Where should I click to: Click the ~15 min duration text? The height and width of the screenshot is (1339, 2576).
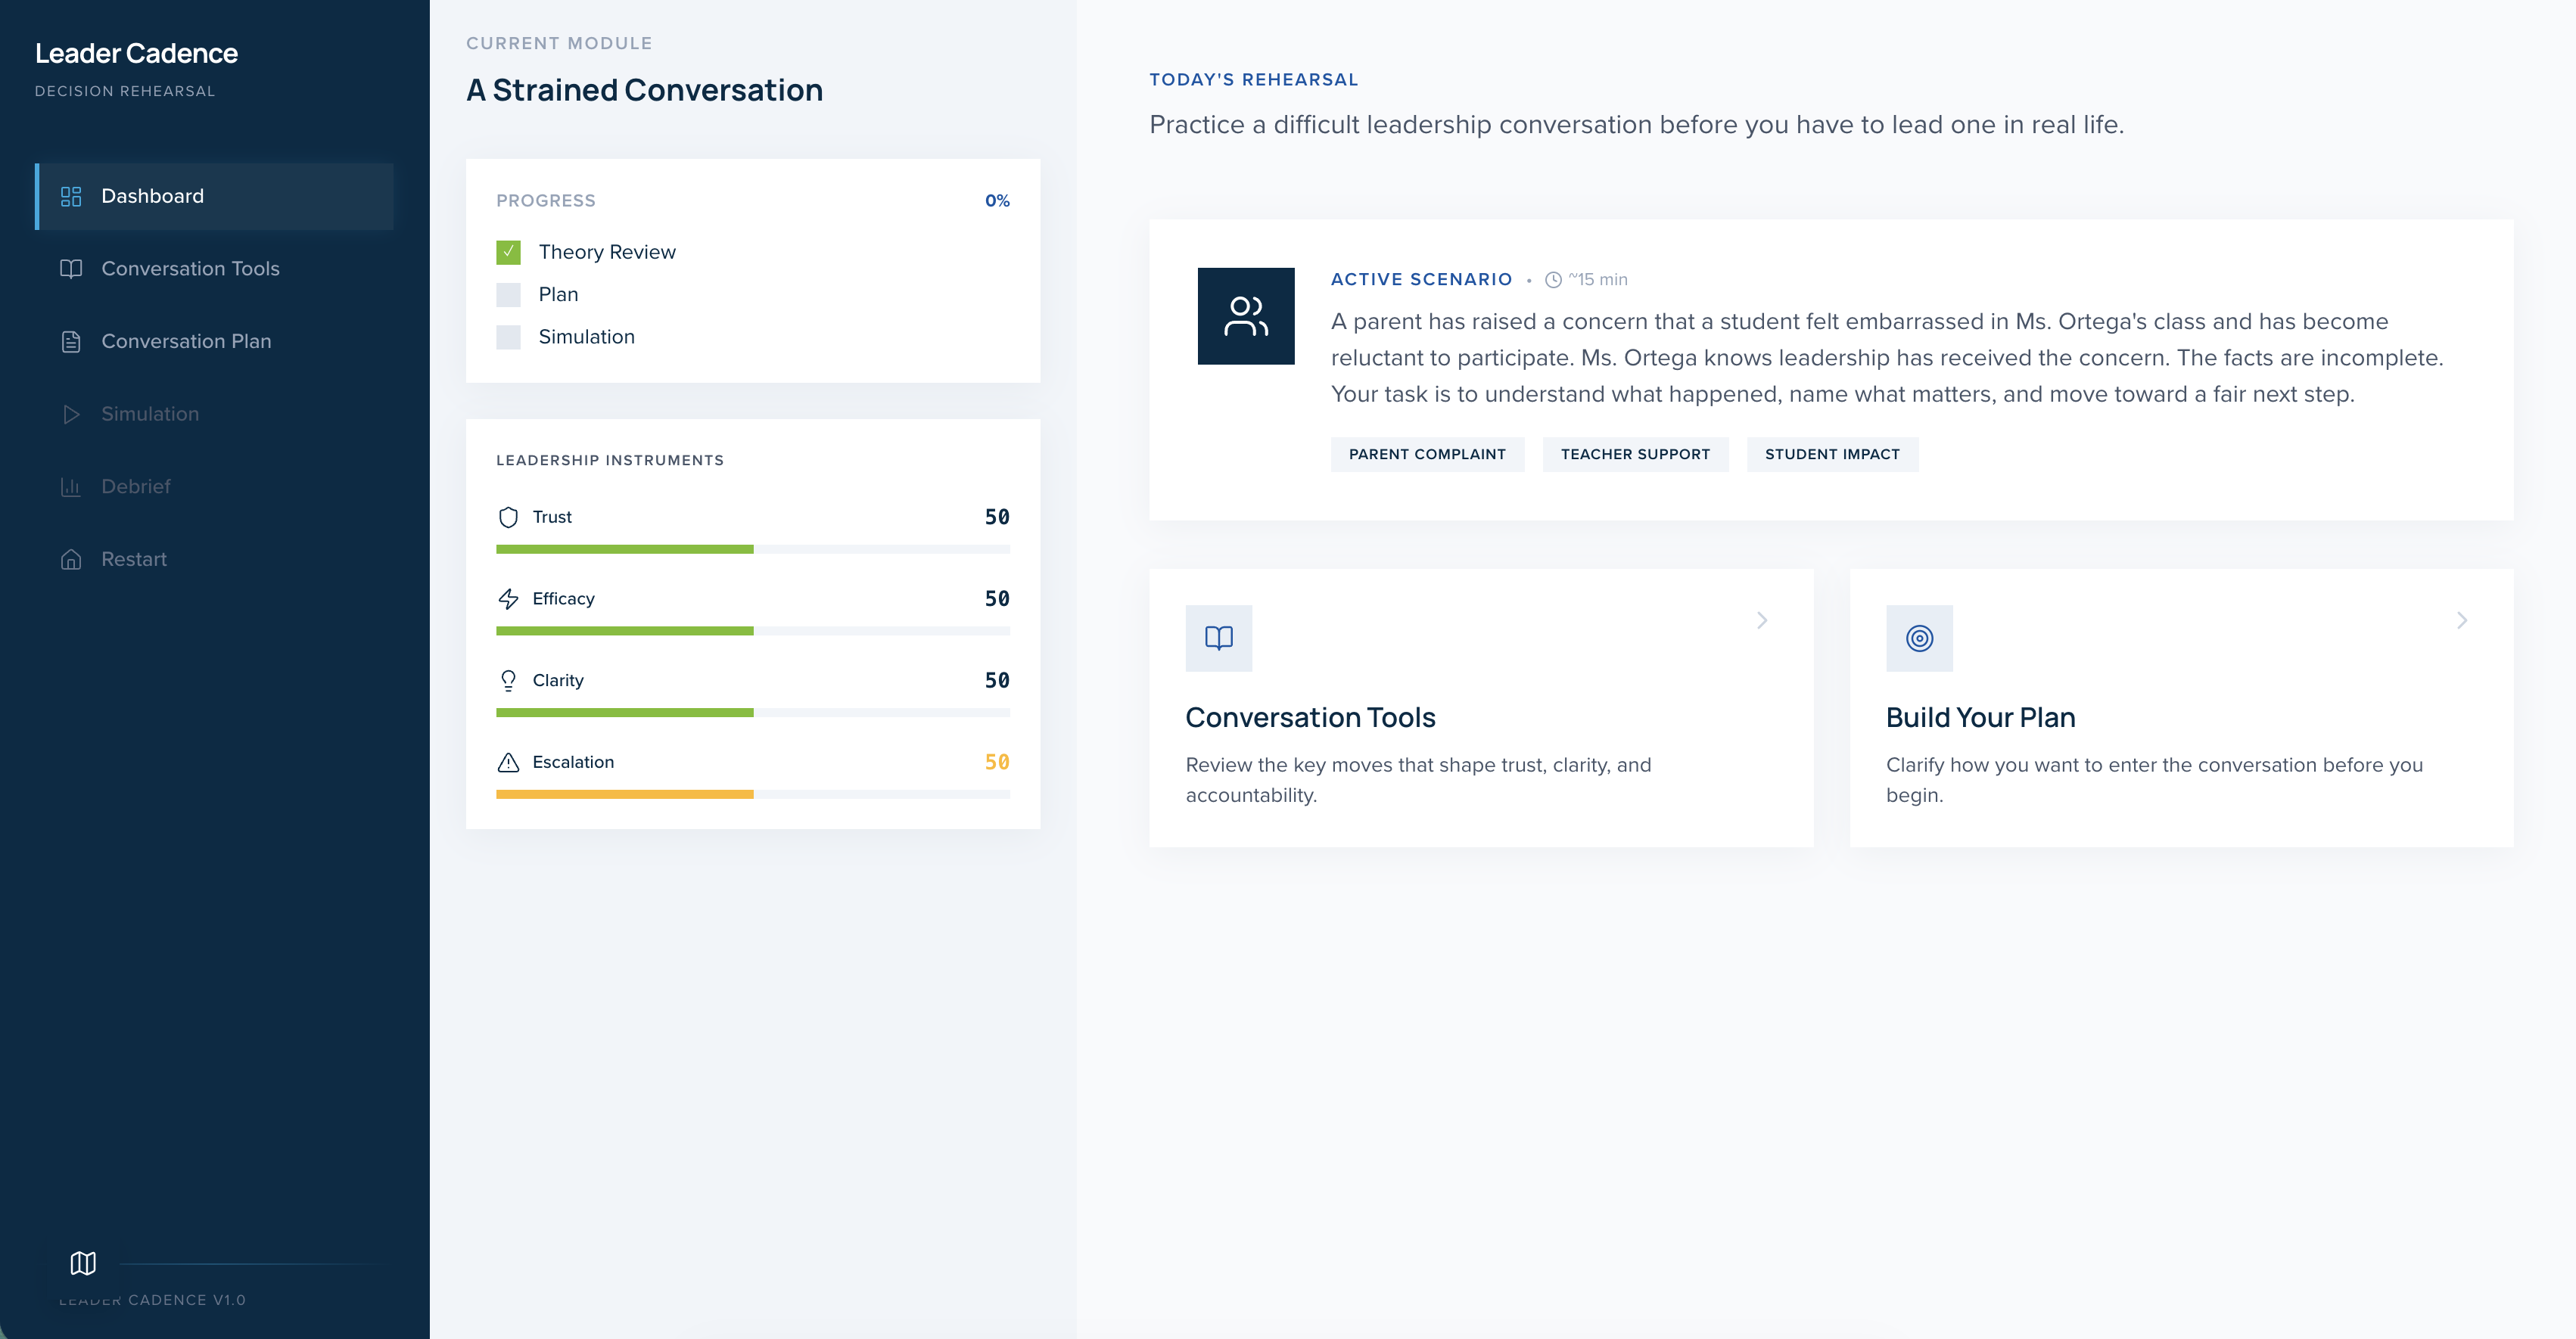pos(1598,280)
